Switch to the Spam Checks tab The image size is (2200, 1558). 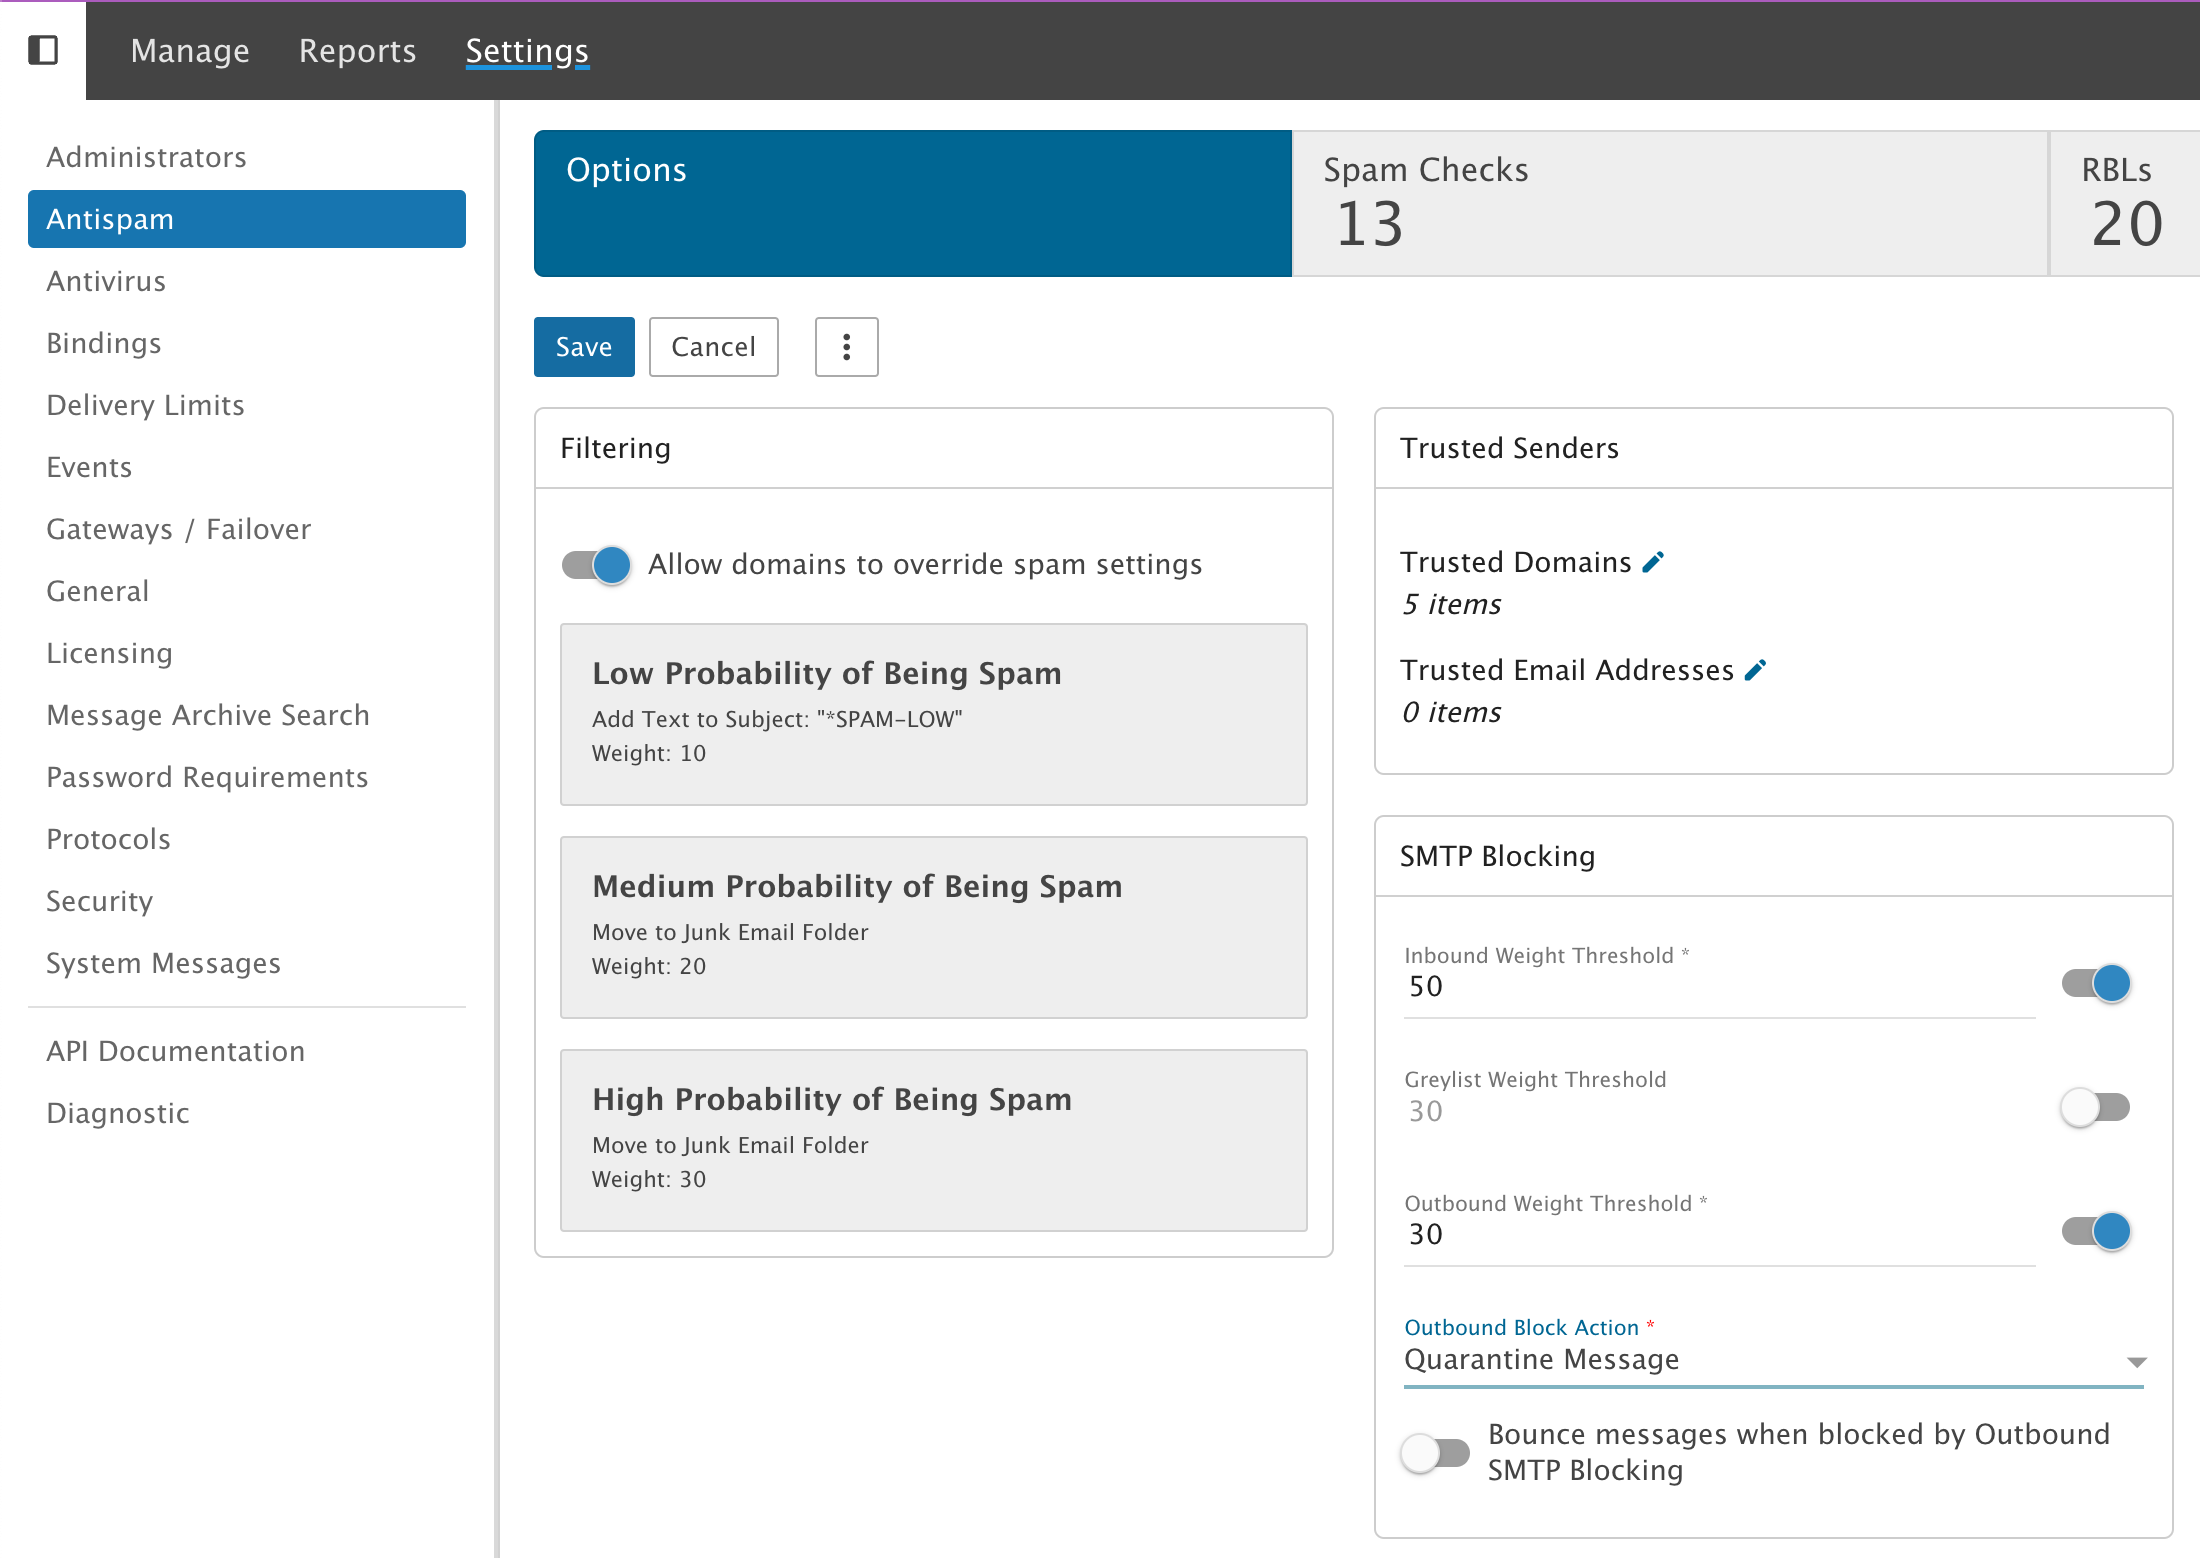[1668, 203]
